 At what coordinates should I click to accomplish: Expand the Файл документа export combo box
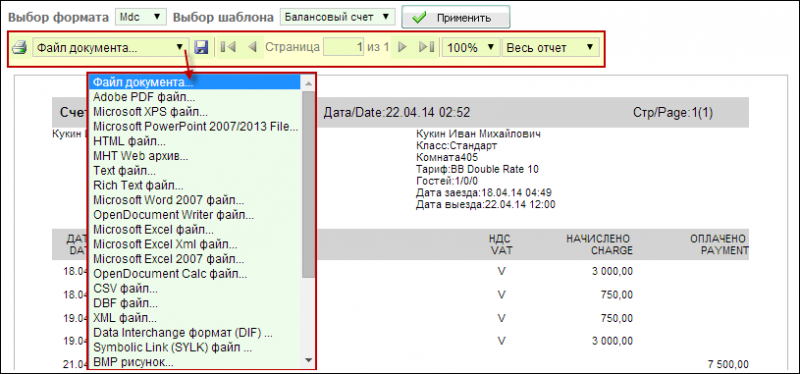click(x=110, y=47)
